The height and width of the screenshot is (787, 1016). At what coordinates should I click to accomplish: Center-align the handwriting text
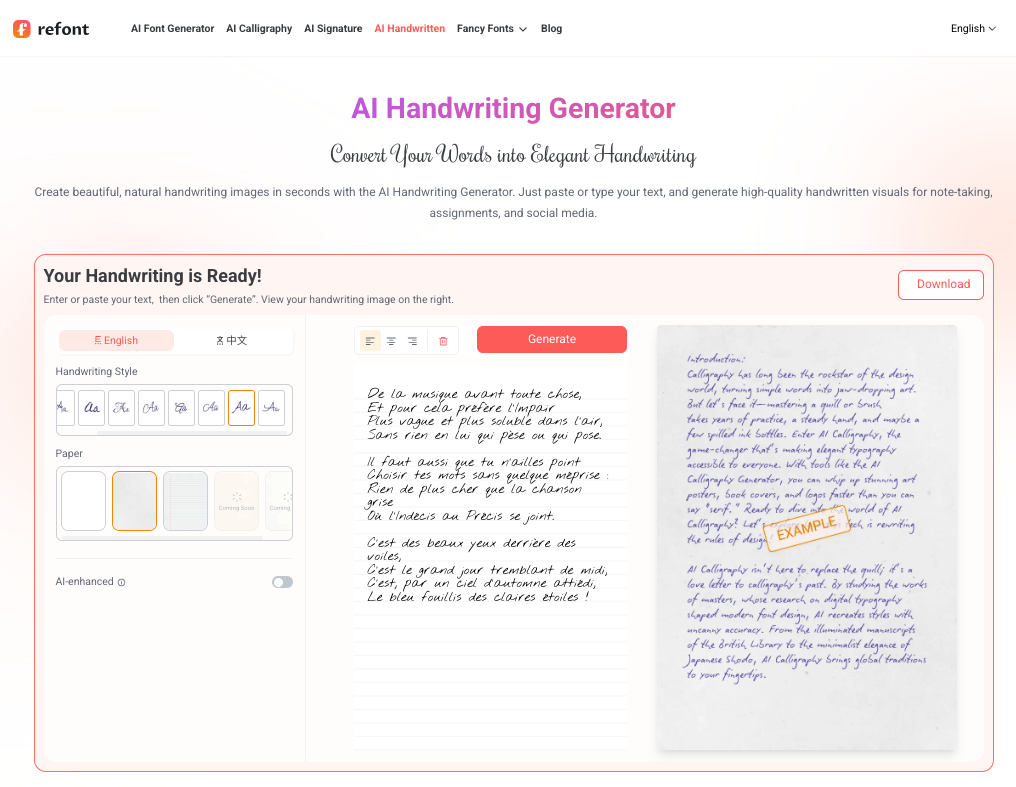[x=391, y=341]
